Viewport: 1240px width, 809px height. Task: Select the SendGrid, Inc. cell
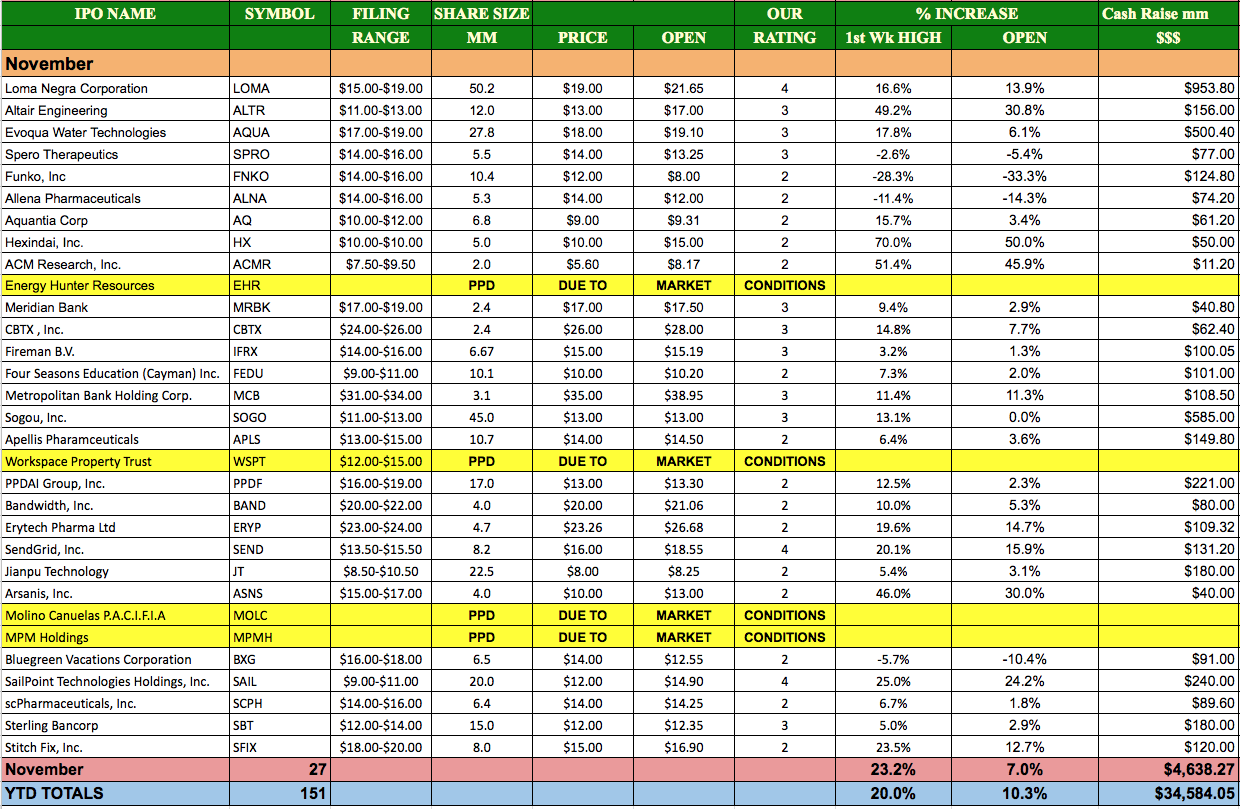pos(115,550)
